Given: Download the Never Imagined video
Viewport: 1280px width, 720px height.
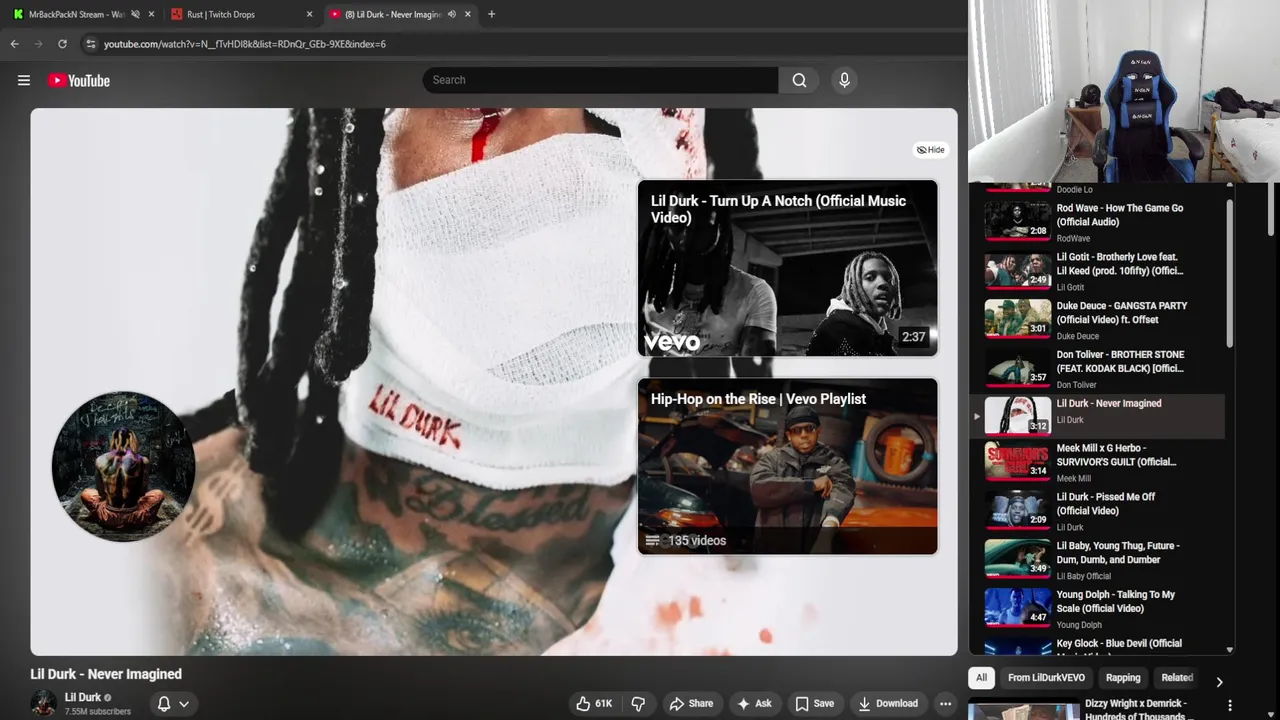Looking at the screenshot, I should click(x=888, y=703).
